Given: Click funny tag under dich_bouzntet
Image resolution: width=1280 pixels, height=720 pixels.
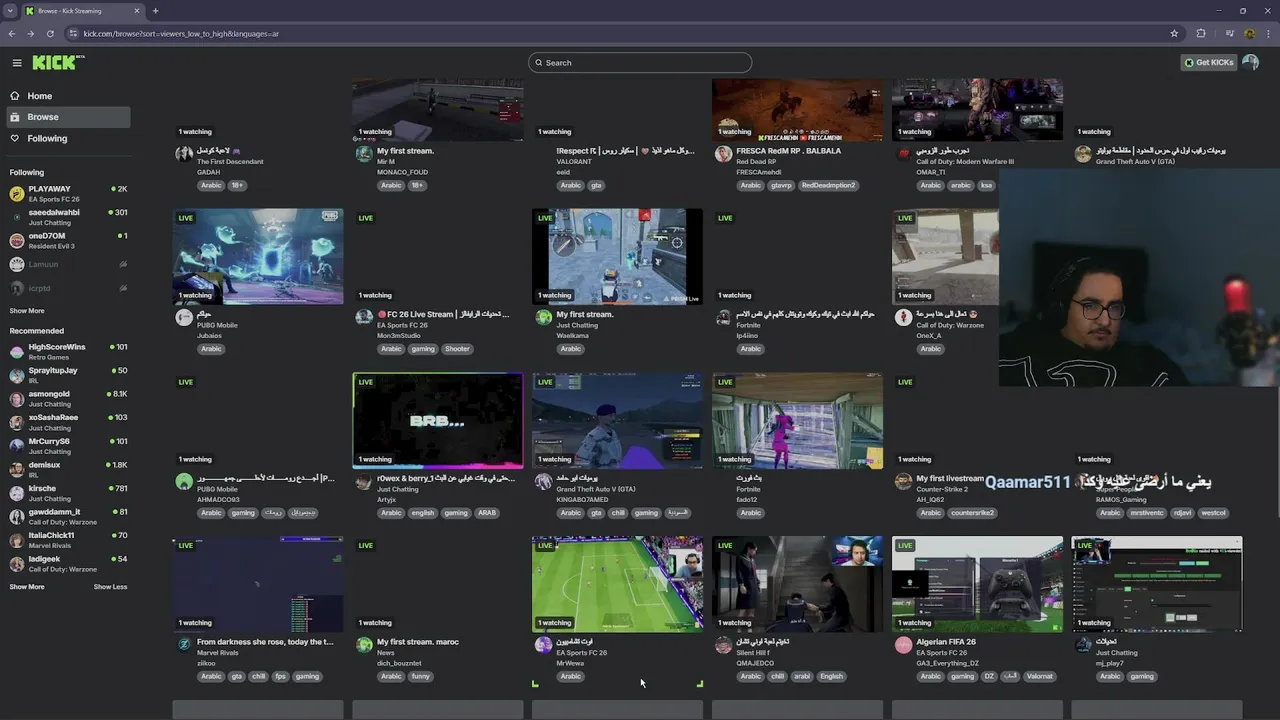Looking at the screenshot, I should coord(420,677).
